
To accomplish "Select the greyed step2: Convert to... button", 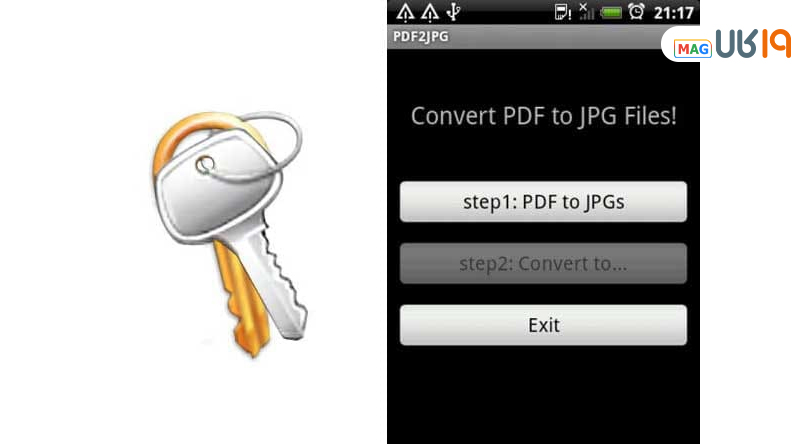I will 543,263.
